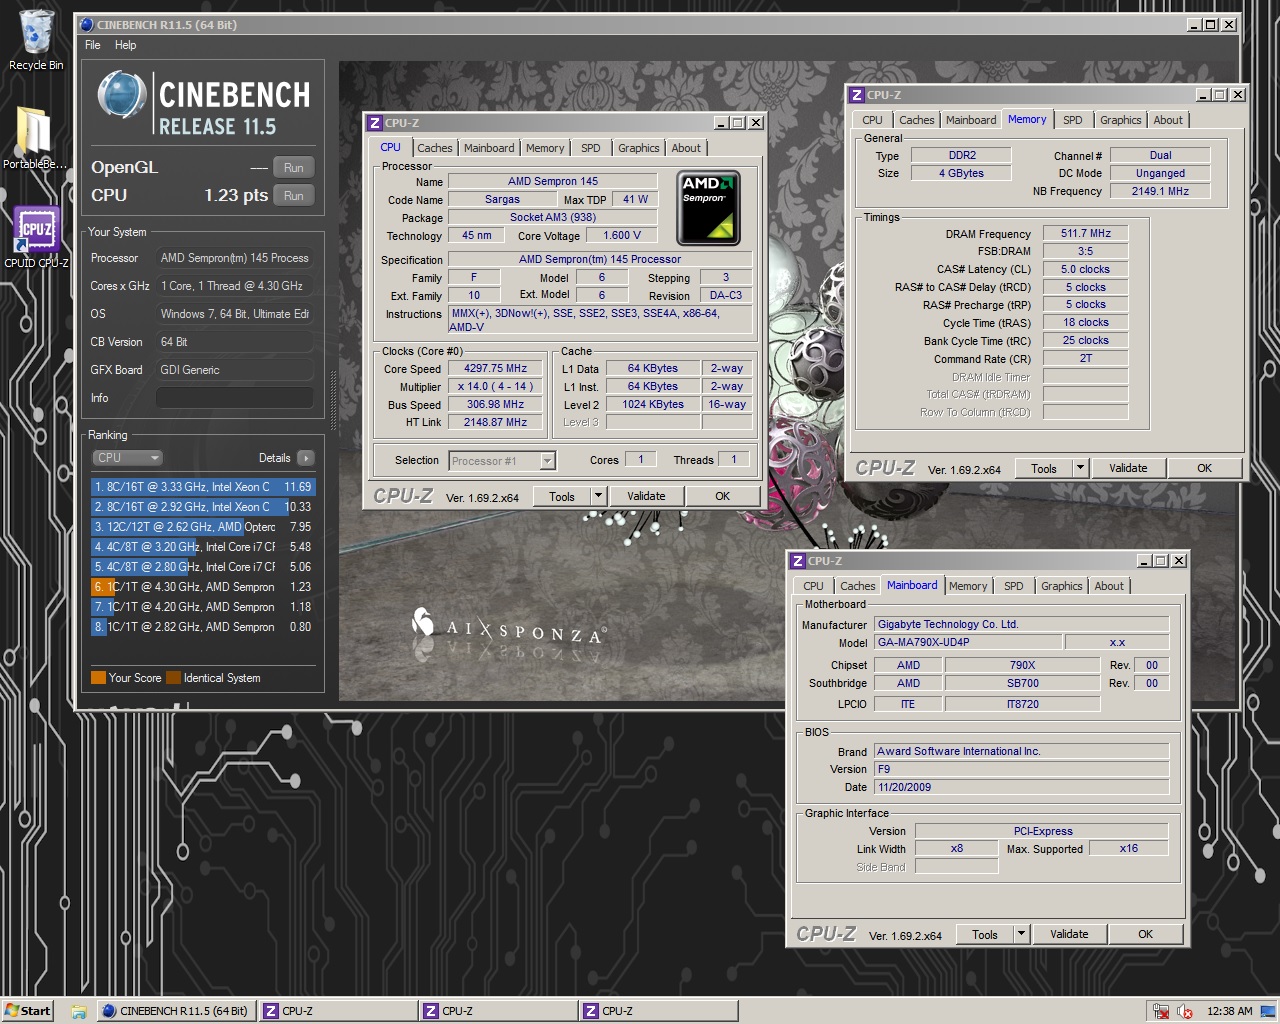The width and height of the screenshot is (1280, 1024).
Task: Open the PortableBe... folder desktop icon
Action: [35, 138]
